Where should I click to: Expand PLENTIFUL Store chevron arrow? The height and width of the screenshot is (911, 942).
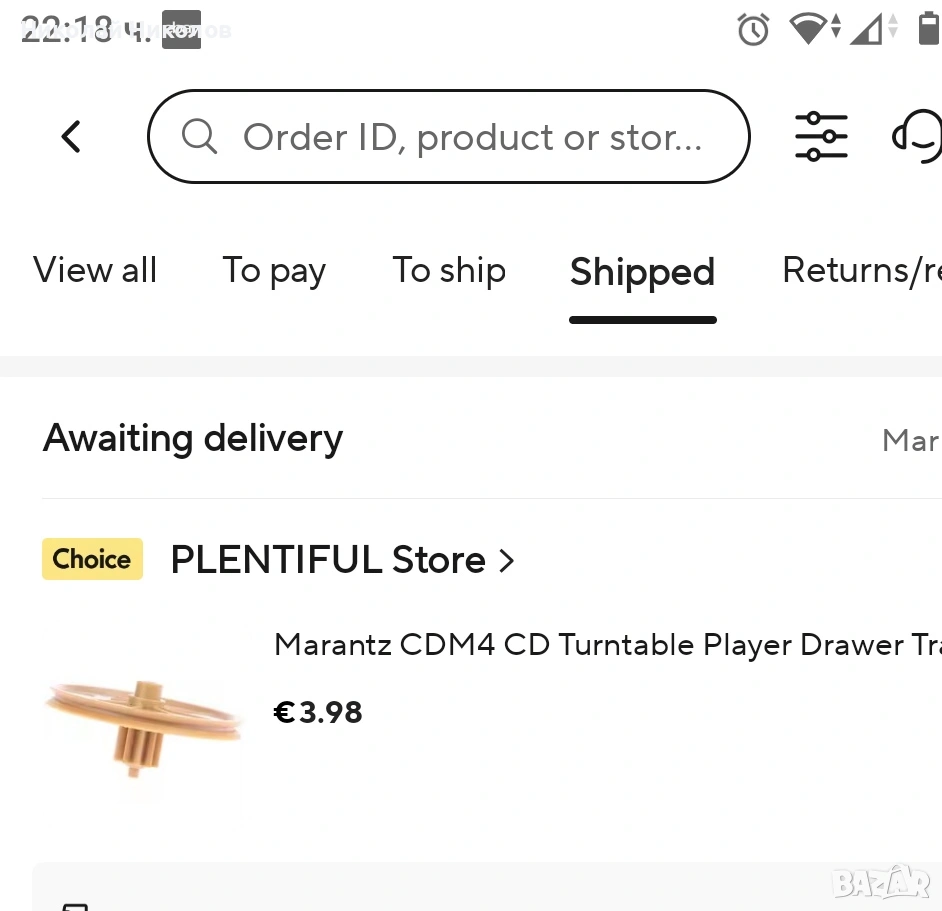507,561
